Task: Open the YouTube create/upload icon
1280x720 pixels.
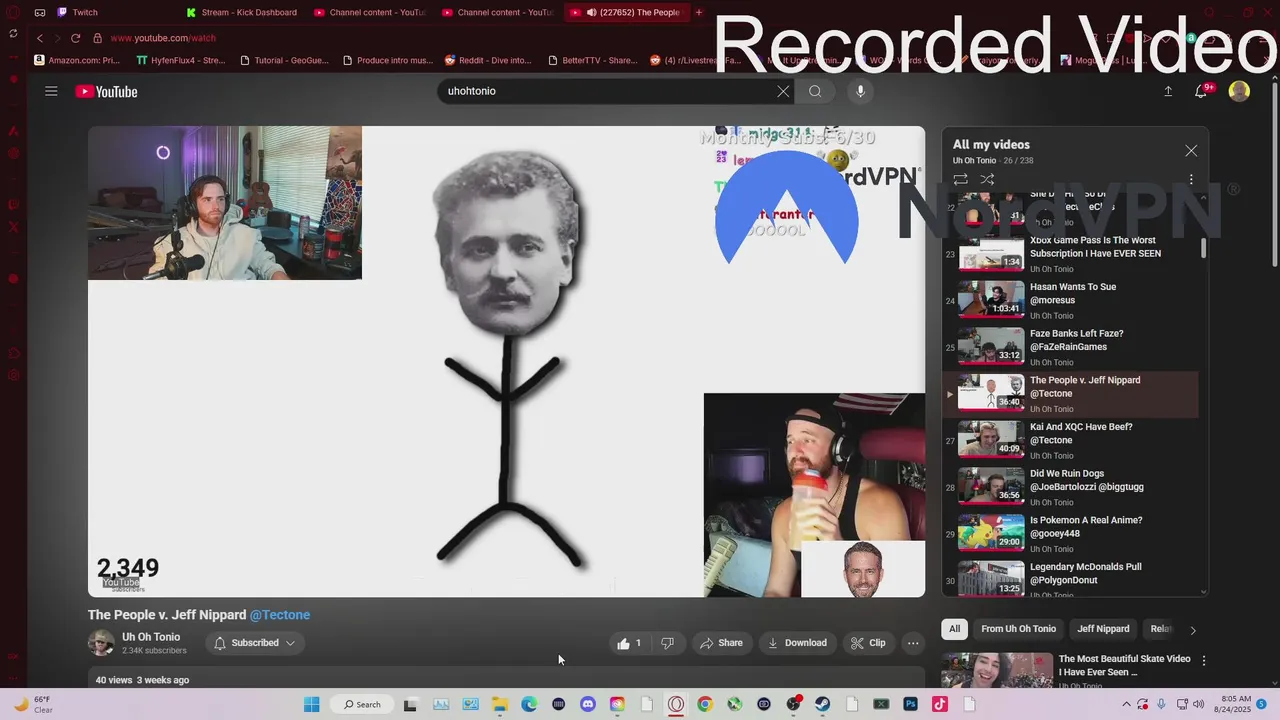Action: [1168, 91]
